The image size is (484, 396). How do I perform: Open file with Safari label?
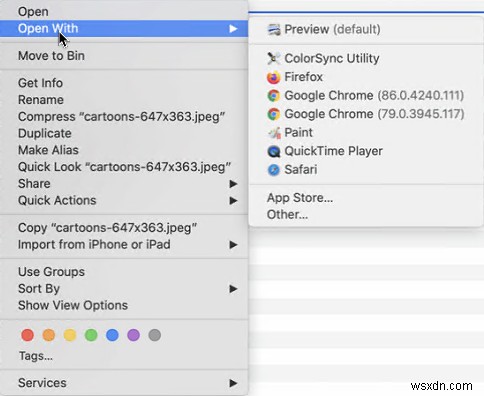(x=301, y=170)
